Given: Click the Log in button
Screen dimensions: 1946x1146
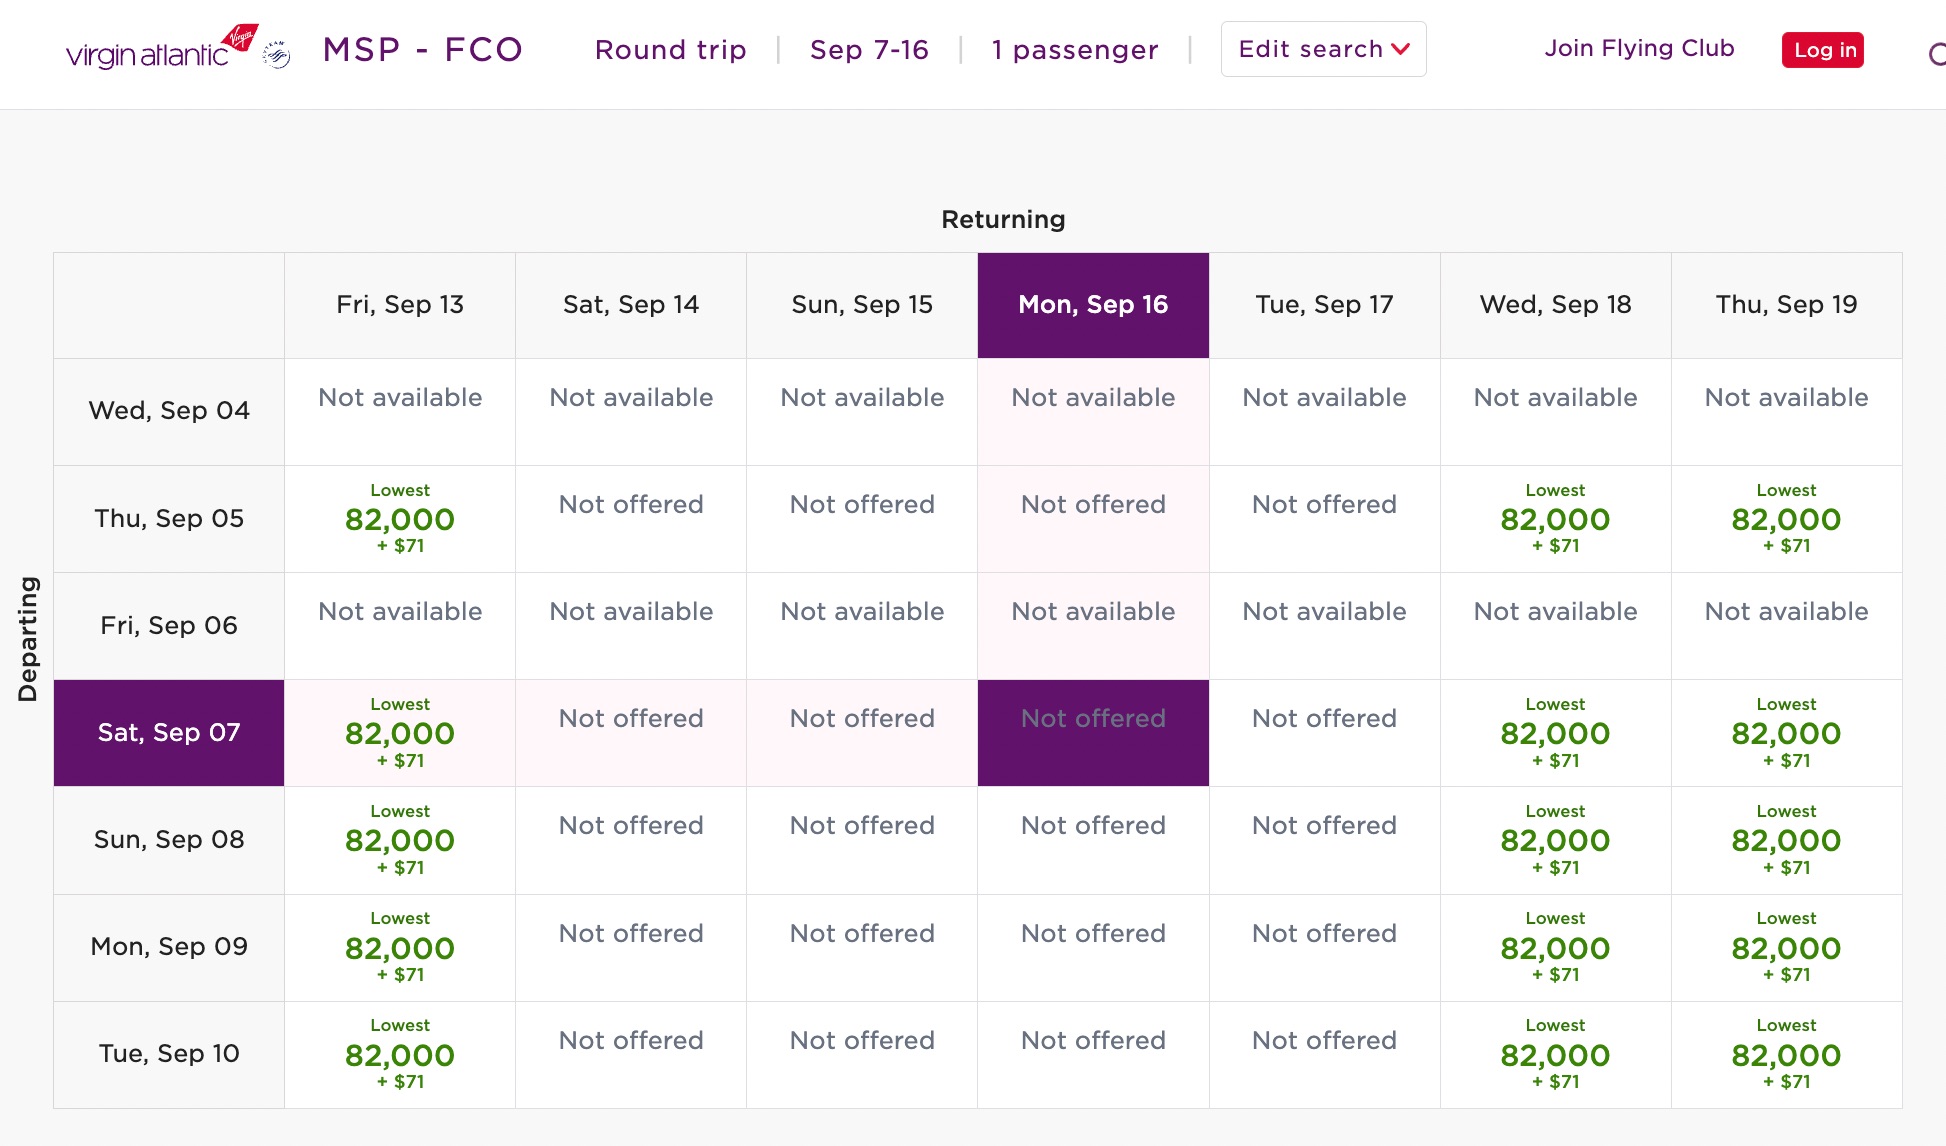Looking at the screenshot, I should [1822, 50].
